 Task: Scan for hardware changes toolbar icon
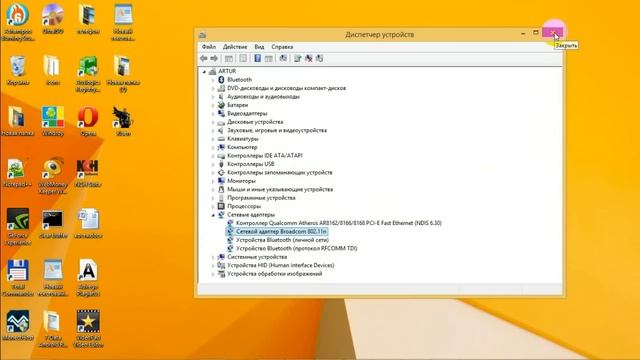283,58
